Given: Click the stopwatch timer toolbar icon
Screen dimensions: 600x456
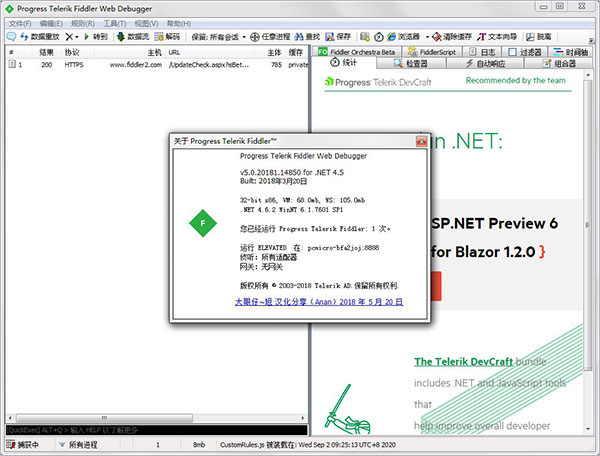Looking at the screenshot, I should click(378, 37).
